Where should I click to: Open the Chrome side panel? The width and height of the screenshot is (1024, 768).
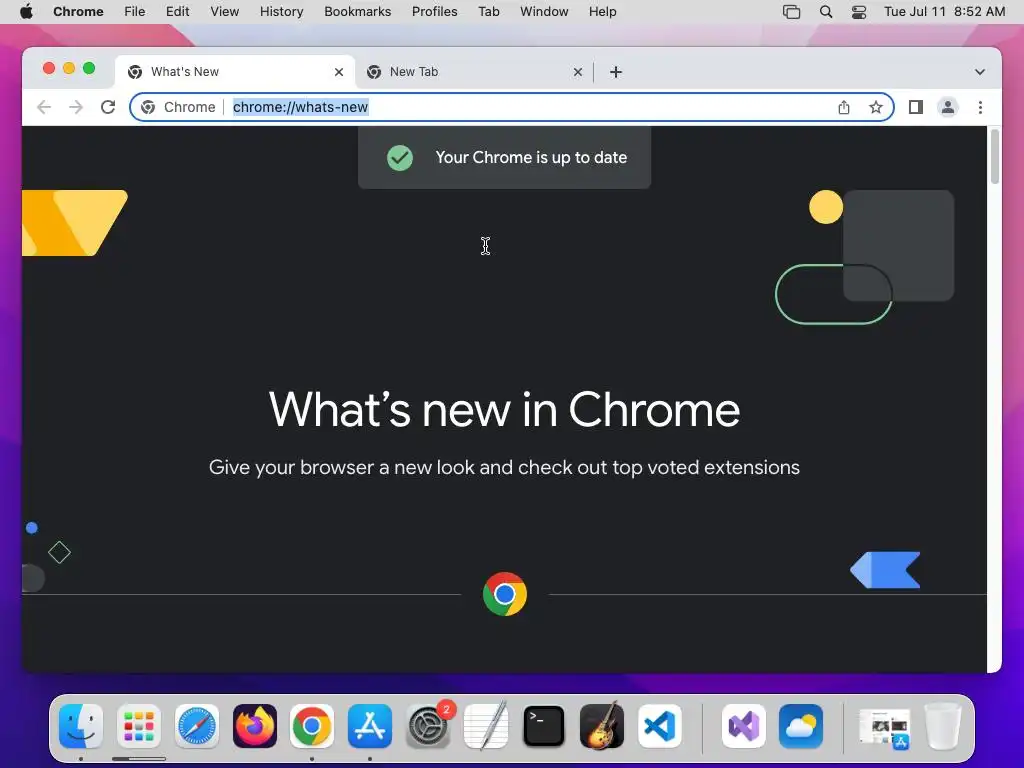(916, 107)
